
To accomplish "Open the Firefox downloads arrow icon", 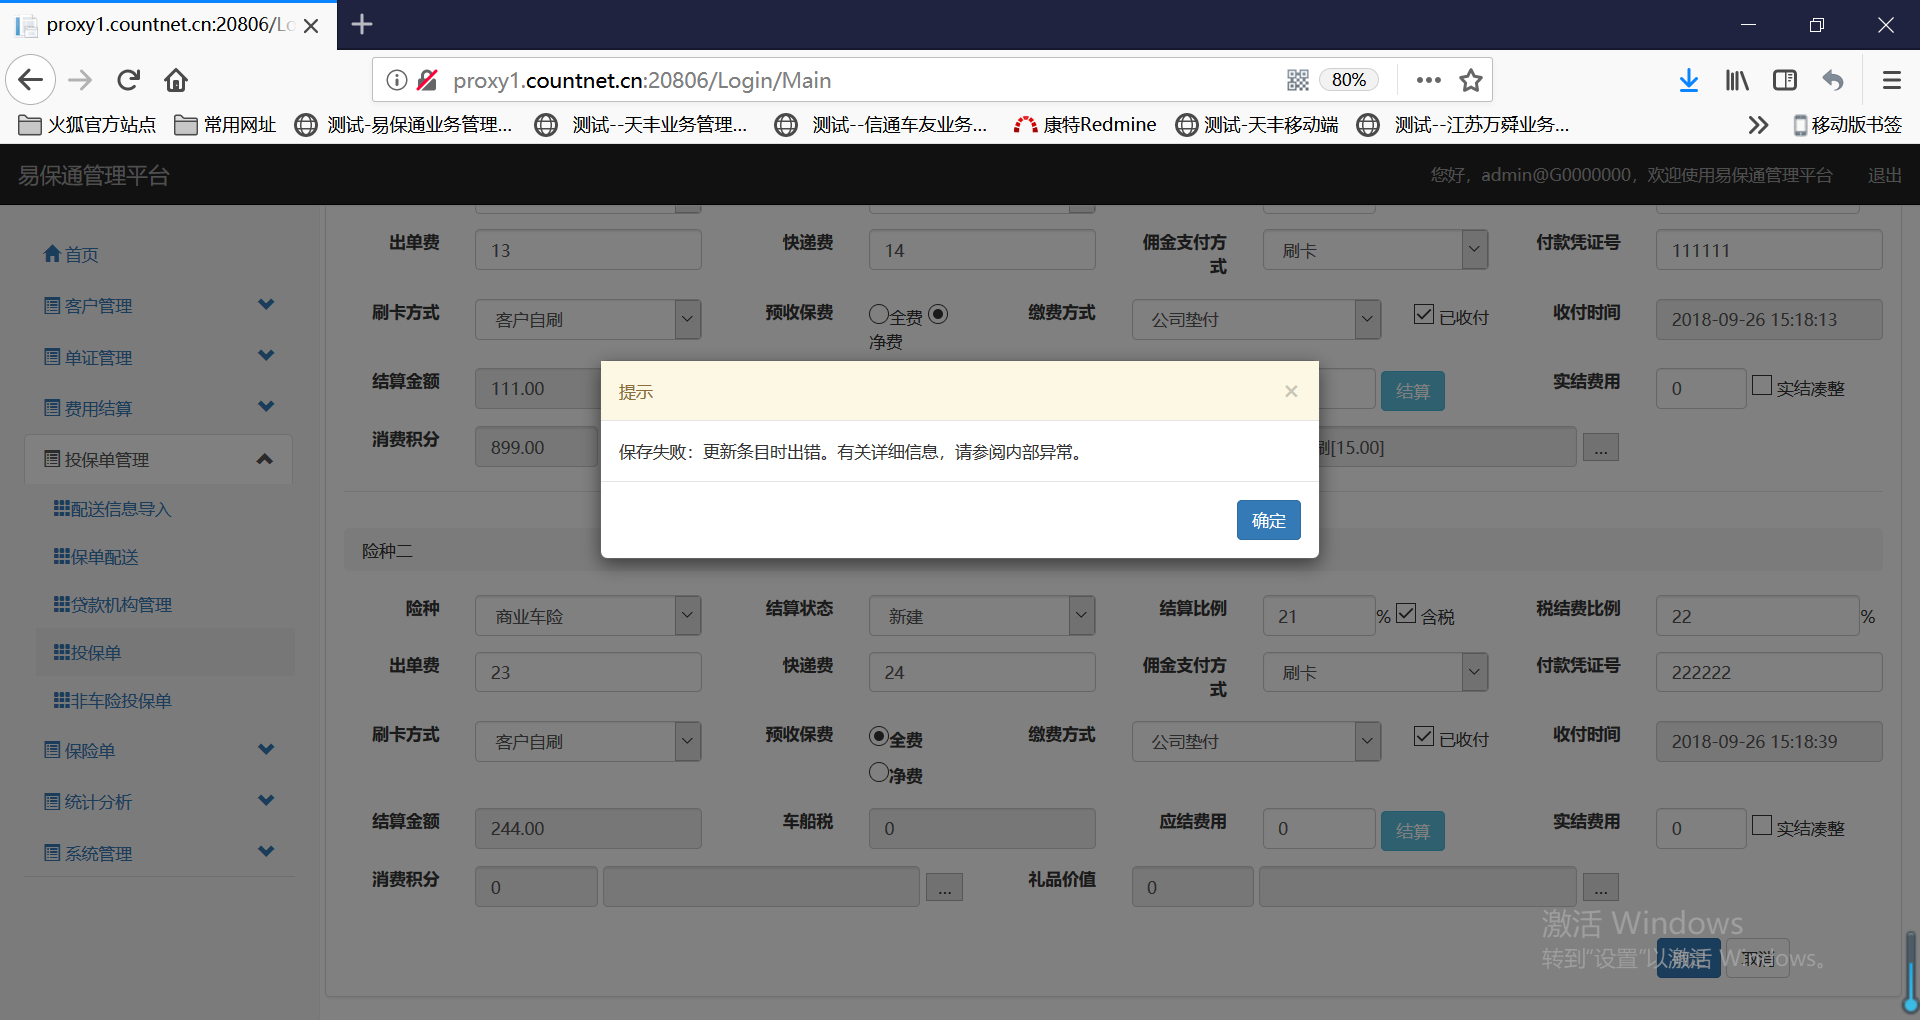I will [x=1688, y=80].
